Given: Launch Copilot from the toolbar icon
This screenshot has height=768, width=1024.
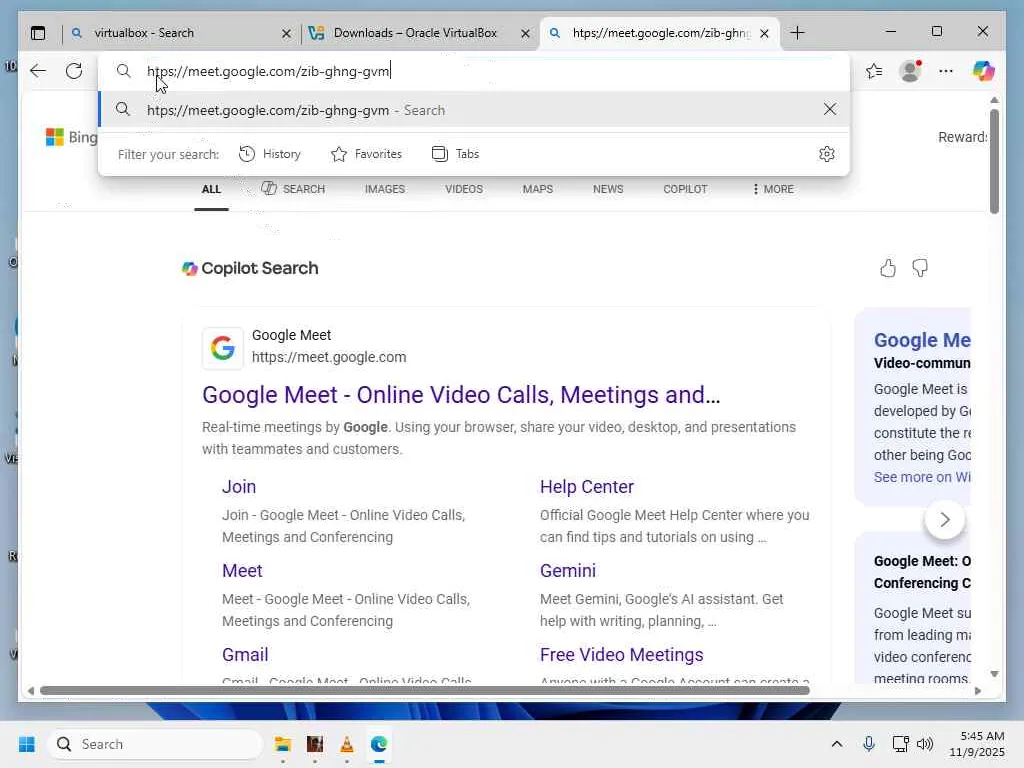Looking at the screenshot, I should (x=984, y=71).
